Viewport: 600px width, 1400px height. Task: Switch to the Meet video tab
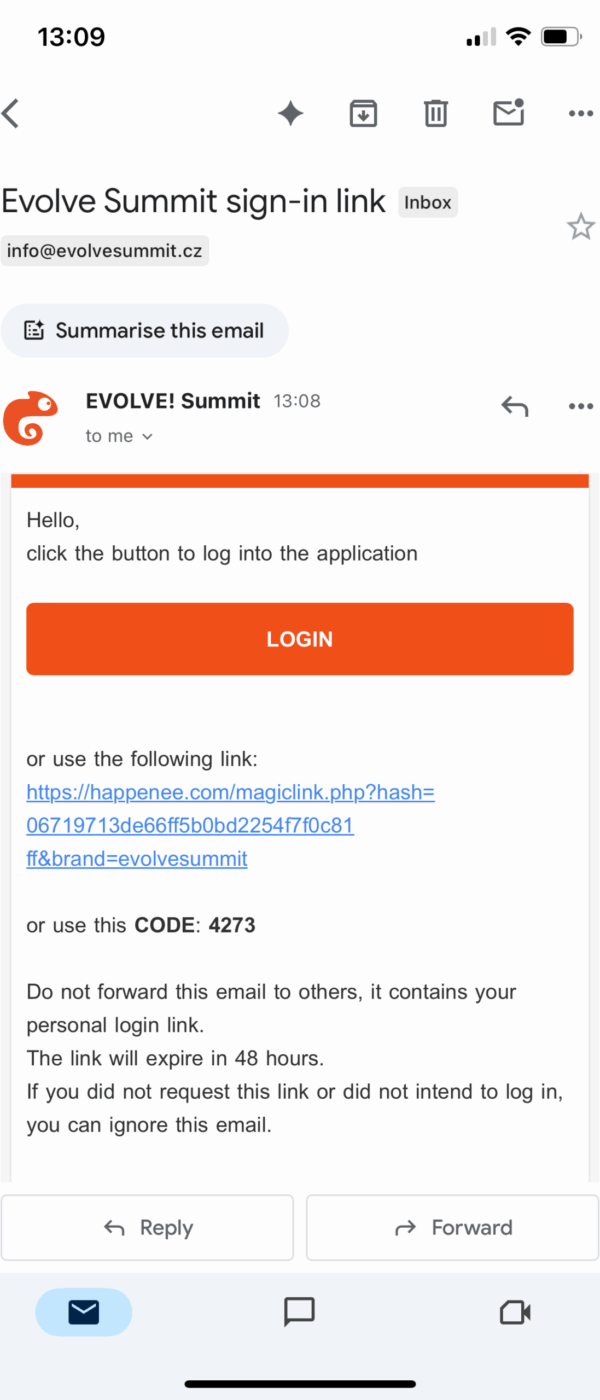pos(515,1312)
